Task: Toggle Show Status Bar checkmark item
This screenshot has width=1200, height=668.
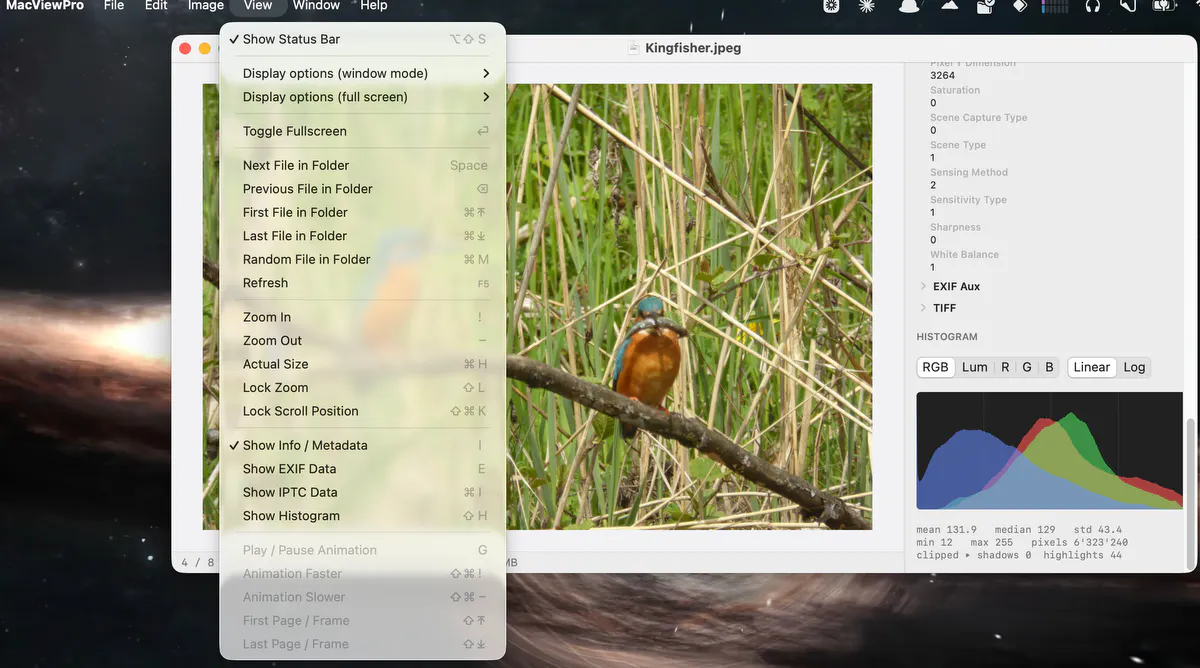Action: [363, 39]
